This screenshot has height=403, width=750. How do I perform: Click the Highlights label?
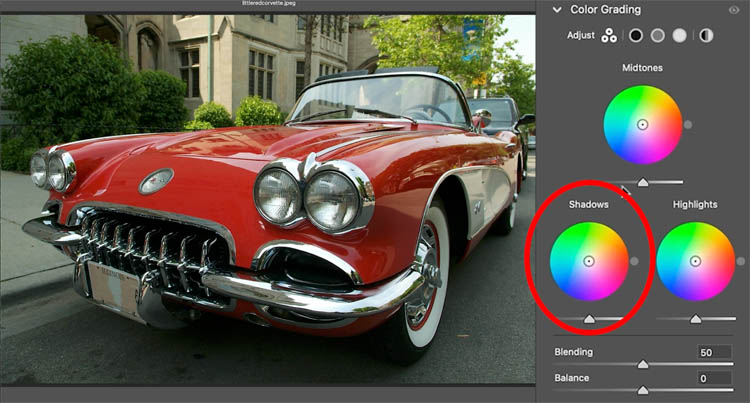(695, 204)
